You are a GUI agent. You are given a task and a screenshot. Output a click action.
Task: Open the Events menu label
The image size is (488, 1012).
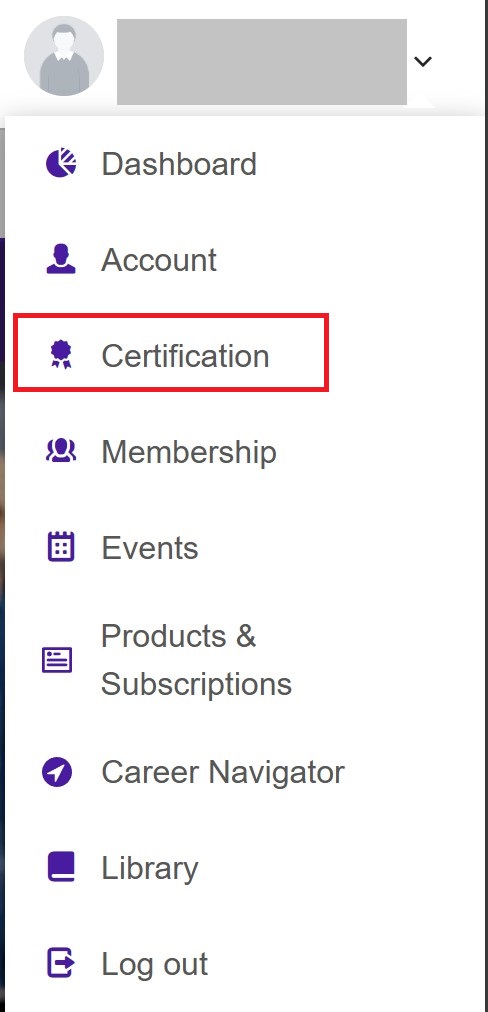[150, 548]
